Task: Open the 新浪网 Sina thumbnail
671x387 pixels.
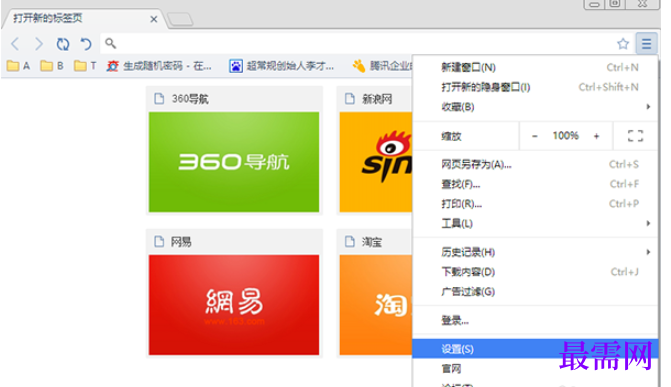Action: pos(376,162)
